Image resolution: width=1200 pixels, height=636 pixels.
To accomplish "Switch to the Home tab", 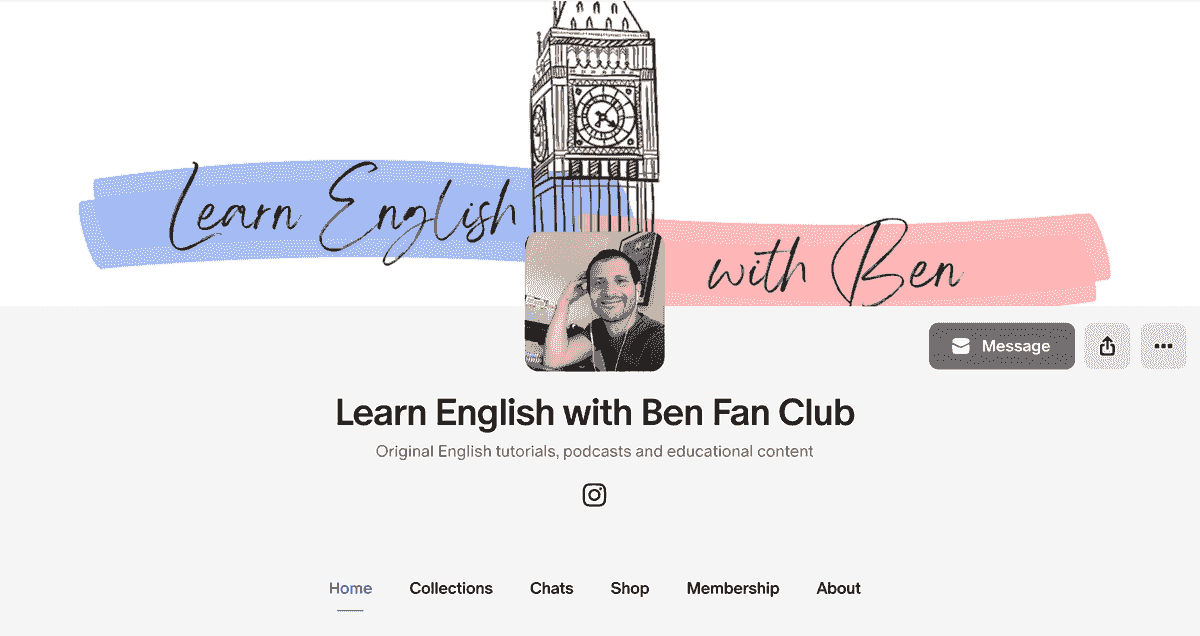I will [350, 588].
